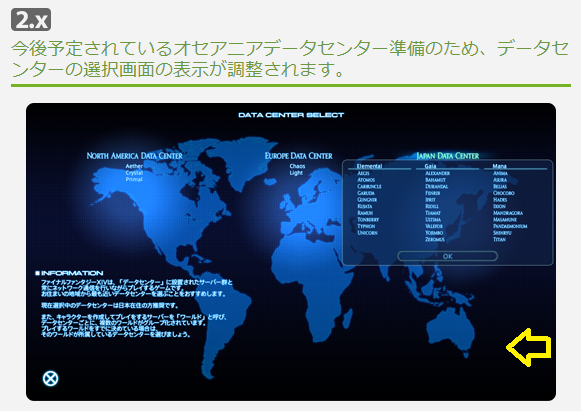Click the Yojimbo world name
Image resolution: width=581 pixels, height=411 pixels.
(x=434, y=233)
